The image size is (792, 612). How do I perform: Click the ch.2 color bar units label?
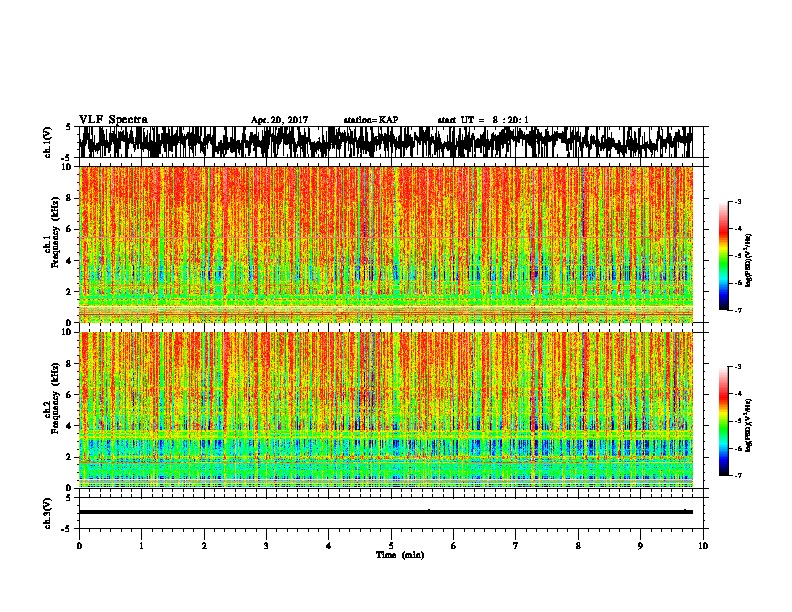(749, 425)
